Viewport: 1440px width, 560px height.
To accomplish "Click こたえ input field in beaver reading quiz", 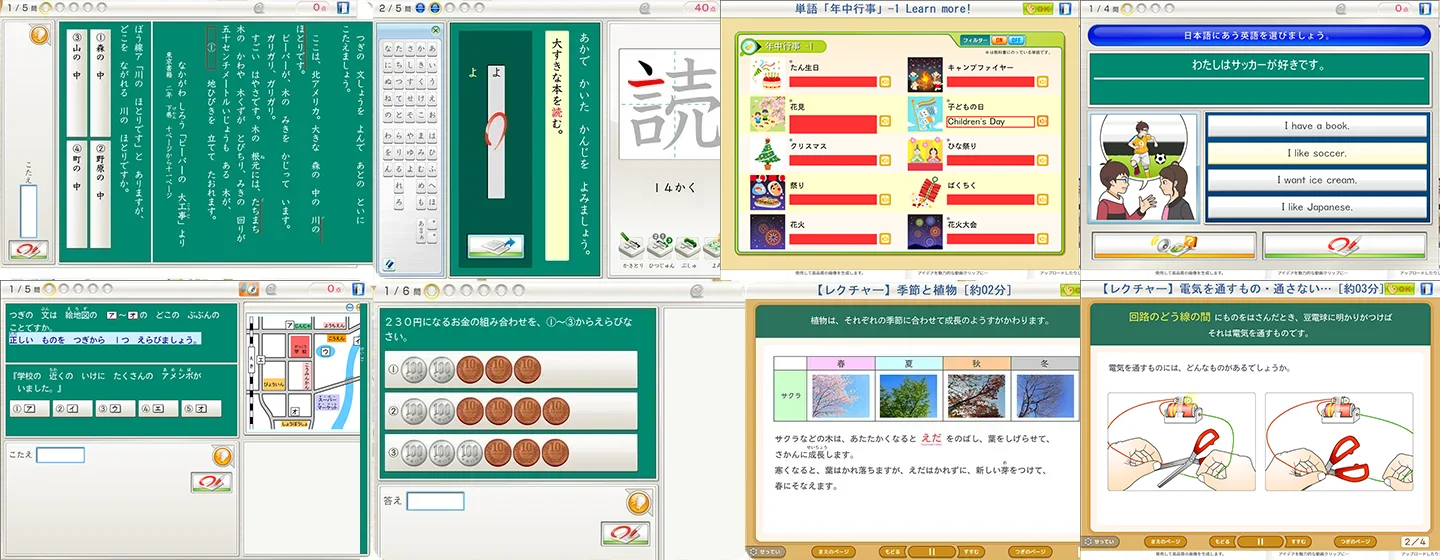I will coord(29,211).
